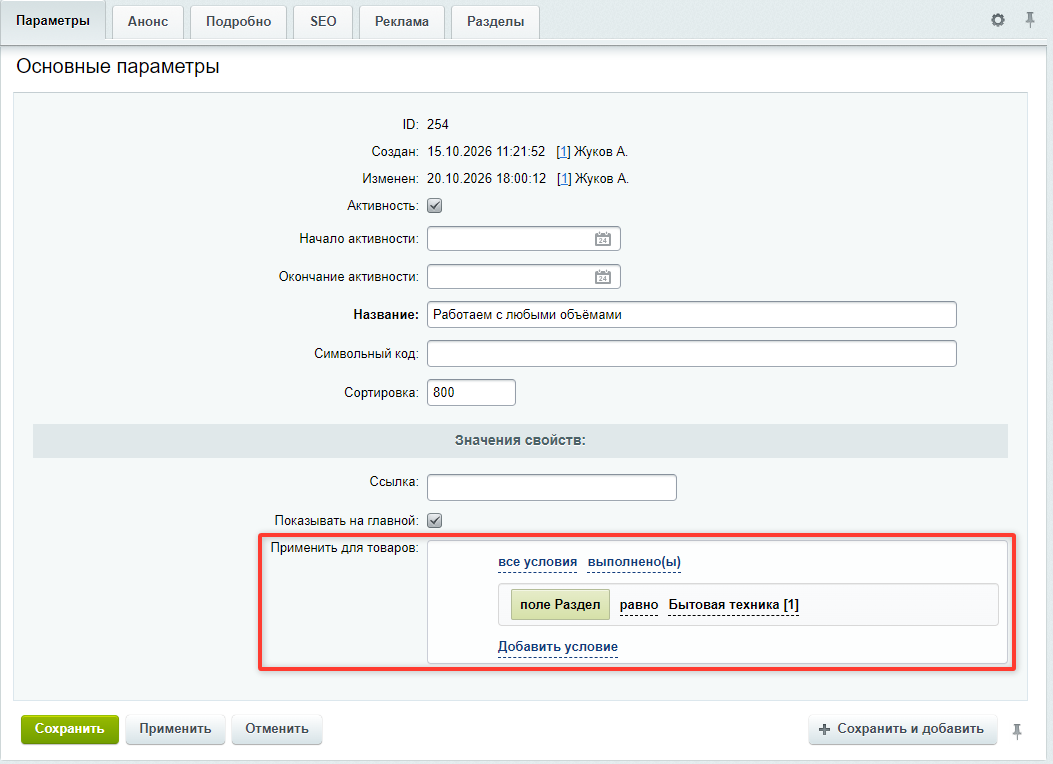Toggle the Показывать на главной checkbox
The image size is (1053, 764).
point(434,520)
